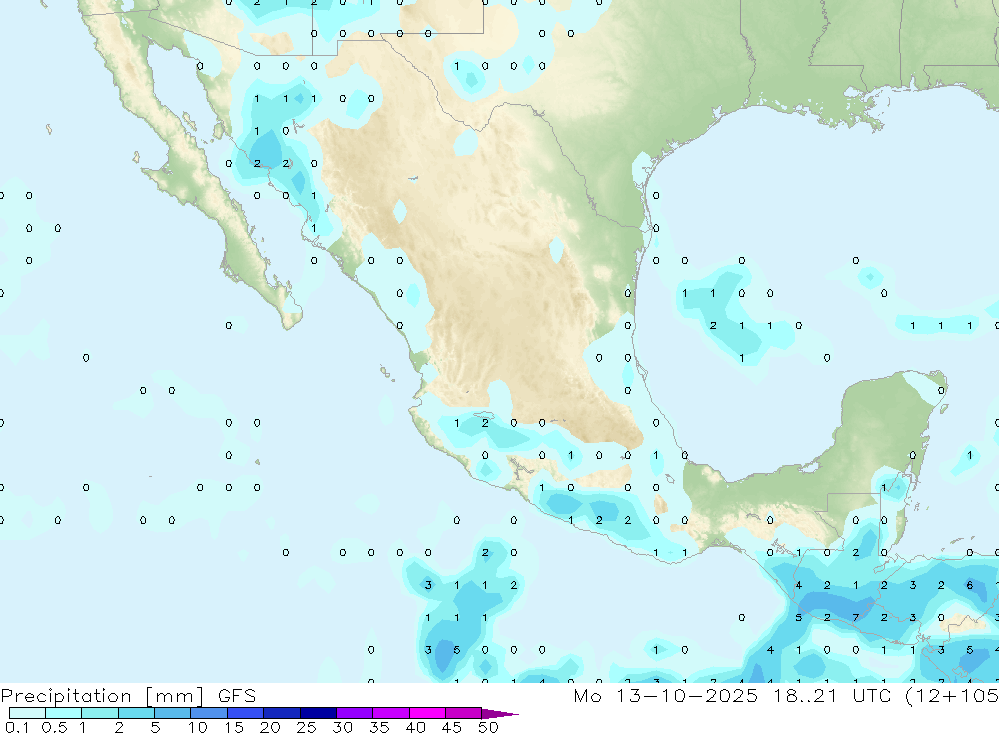Click the legend's over-50 arrow tip
The image size is (1000, 733).
[501, 713]
